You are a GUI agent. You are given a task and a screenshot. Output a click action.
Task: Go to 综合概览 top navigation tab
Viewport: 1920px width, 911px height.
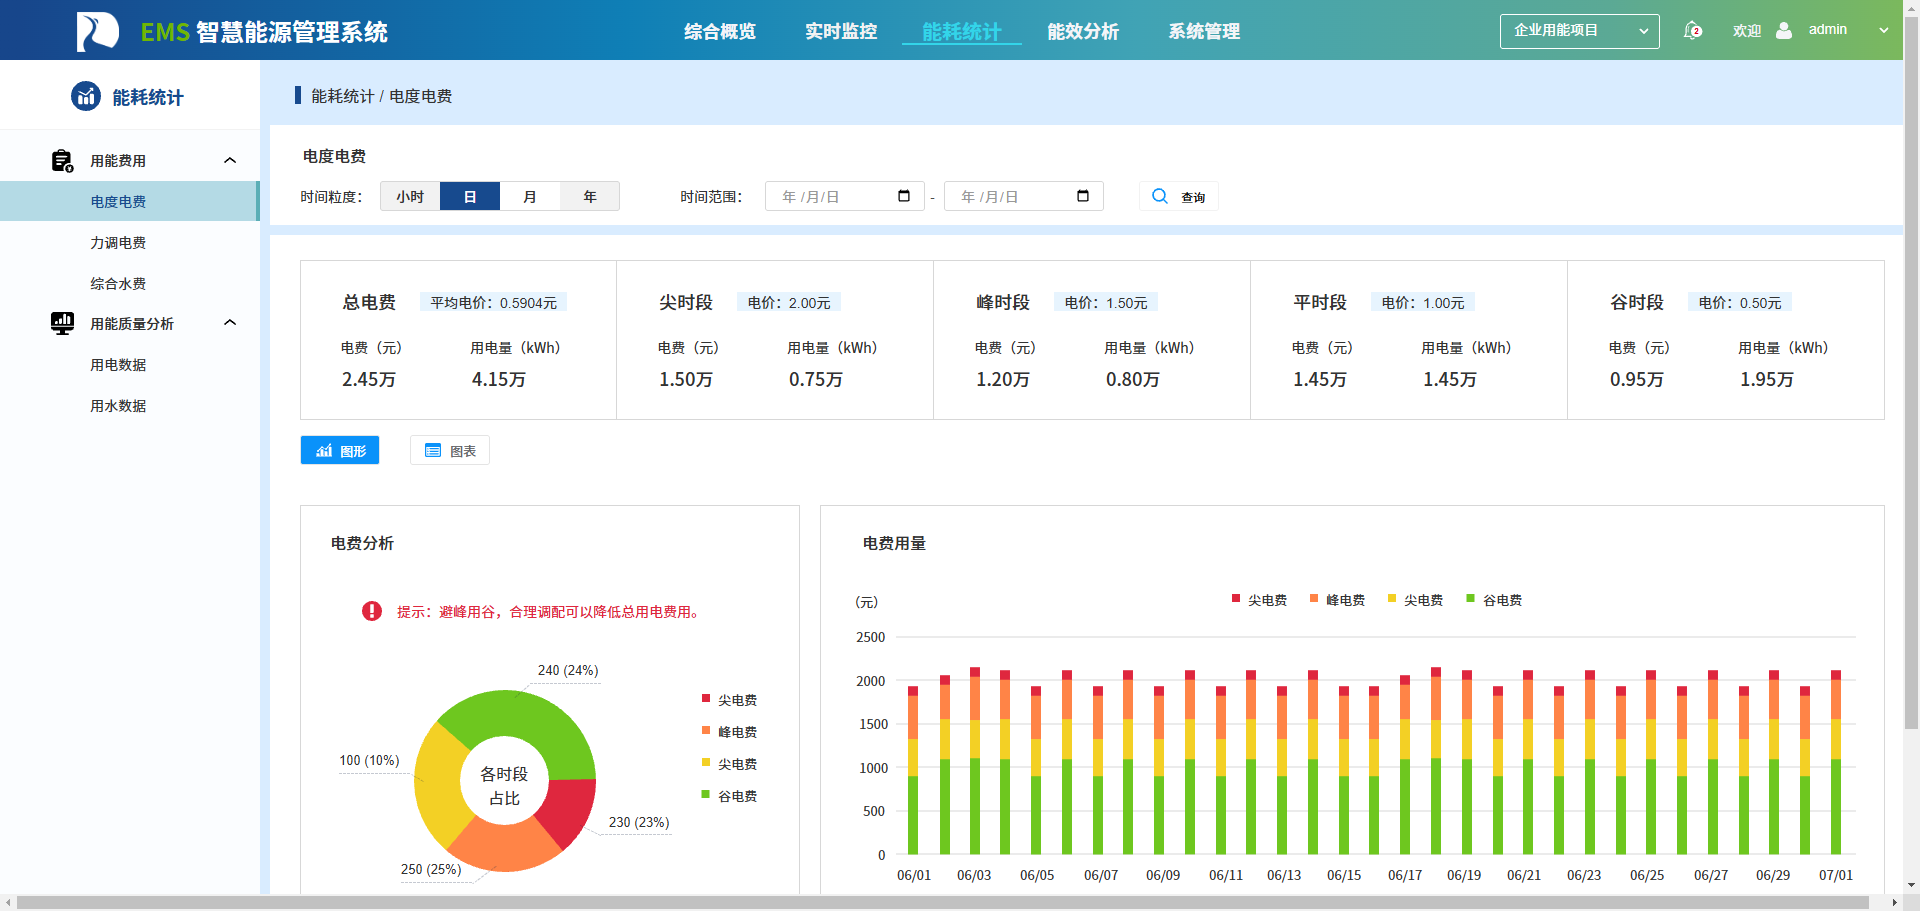[x=720, y=32]
